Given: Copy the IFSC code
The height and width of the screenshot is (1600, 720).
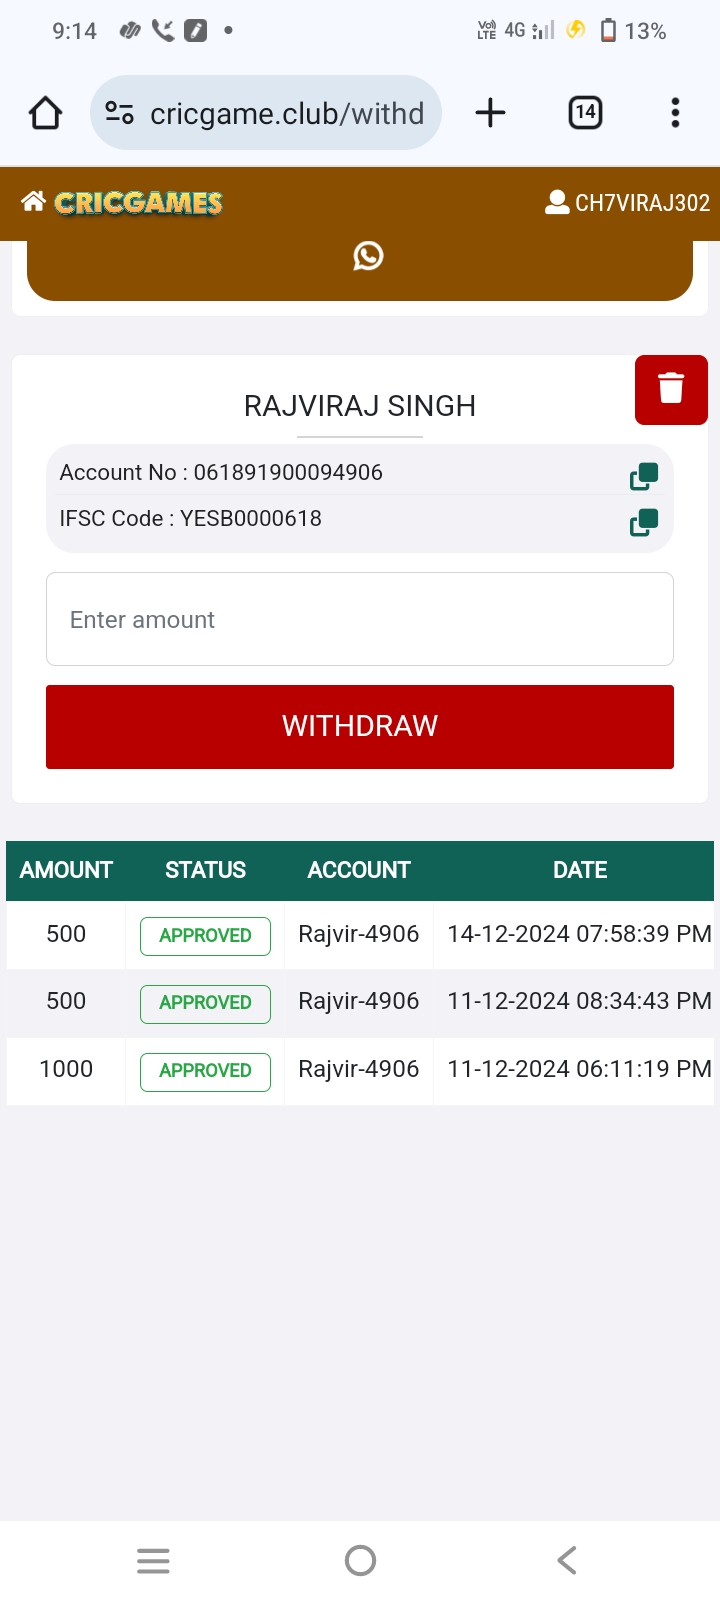Looking at the screenshot, I should tap(644, 522).
